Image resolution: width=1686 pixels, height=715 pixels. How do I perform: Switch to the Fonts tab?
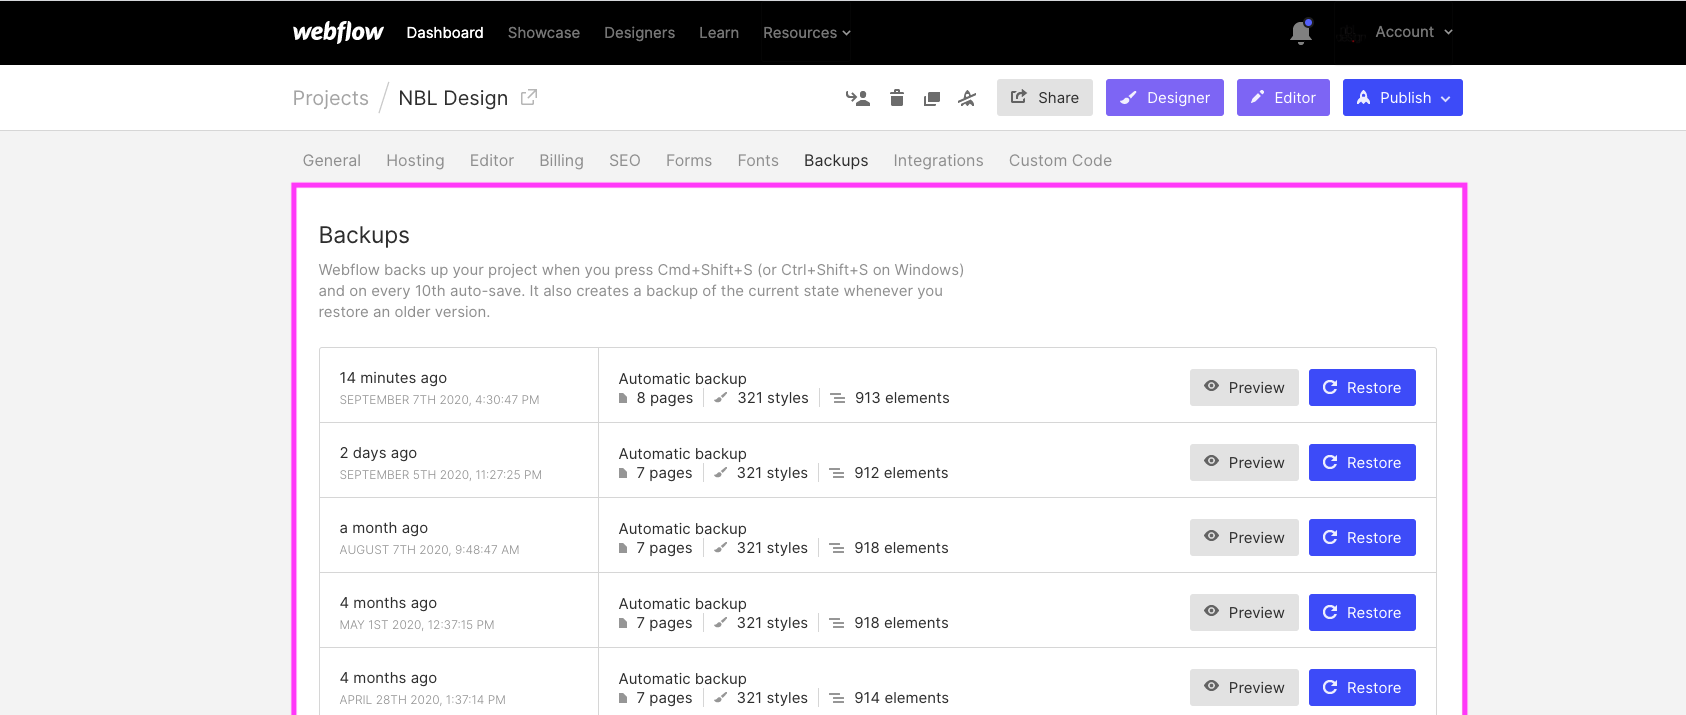pyautogui.click(x=758, y=160)
